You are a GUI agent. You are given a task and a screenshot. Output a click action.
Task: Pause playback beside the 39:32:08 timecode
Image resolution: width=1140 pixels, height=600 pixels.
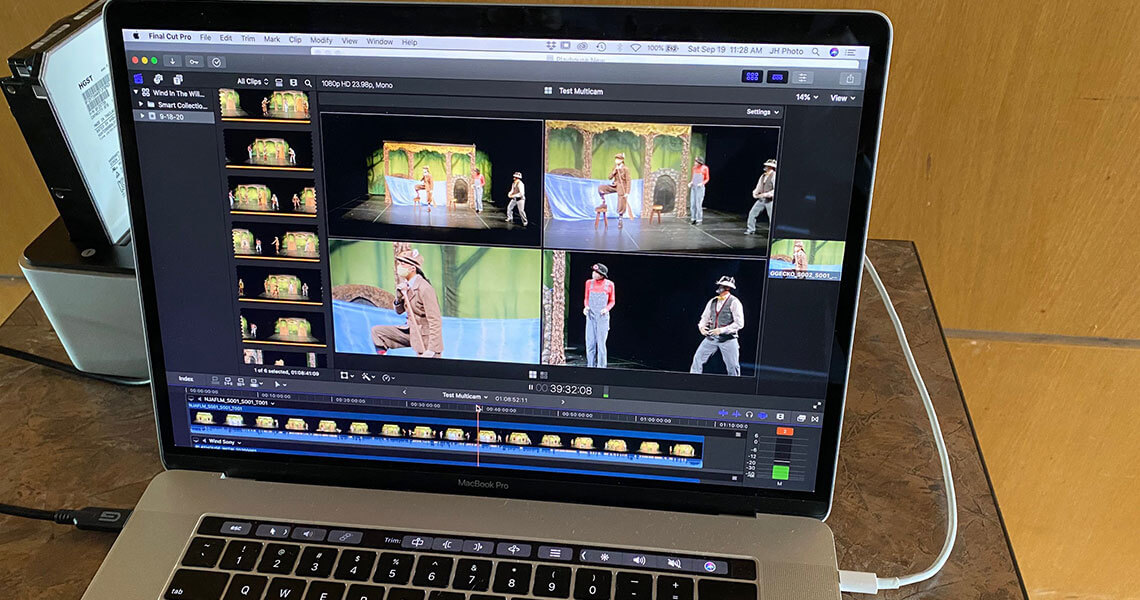[531, 388]
